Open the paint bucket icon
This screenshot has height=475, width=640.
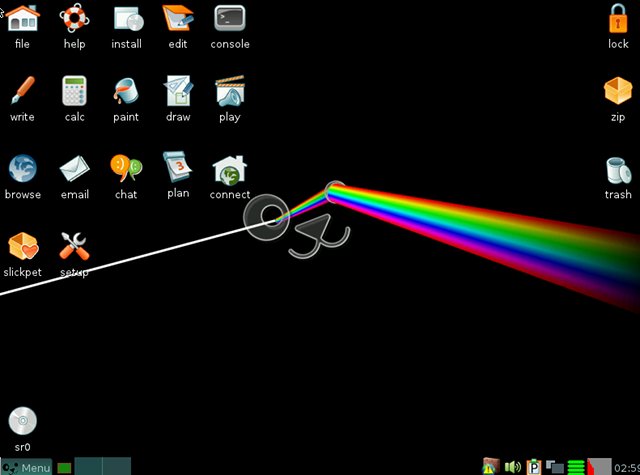click(x=126, y=91)
